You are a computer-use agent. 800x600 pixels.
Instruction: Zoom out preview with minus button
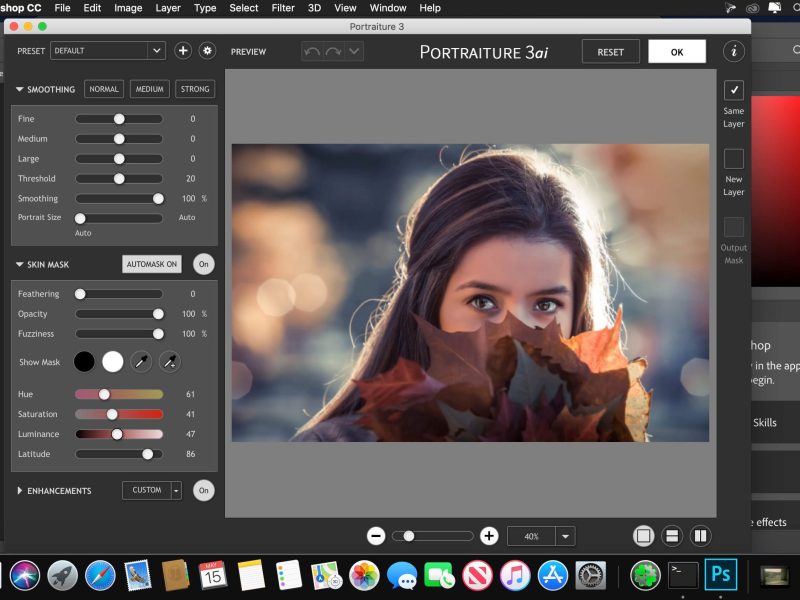(x=376, y=536)
